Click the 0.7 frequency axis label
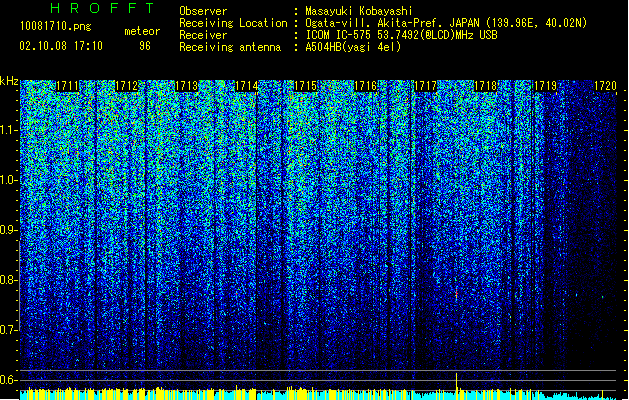 [8, 330]
